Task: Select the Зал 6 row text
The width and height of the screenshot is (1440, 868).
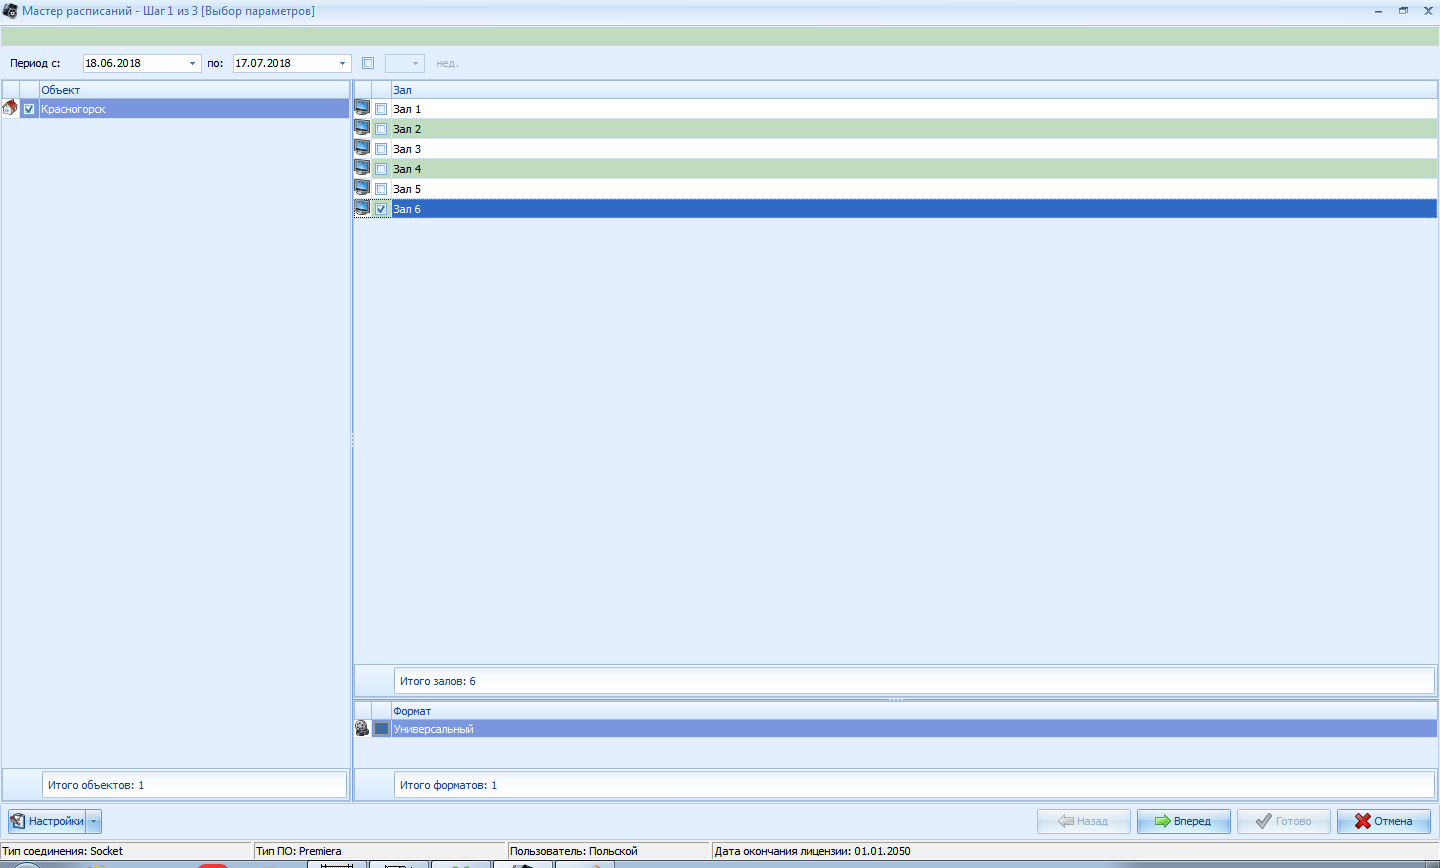Action: (407, 209)
